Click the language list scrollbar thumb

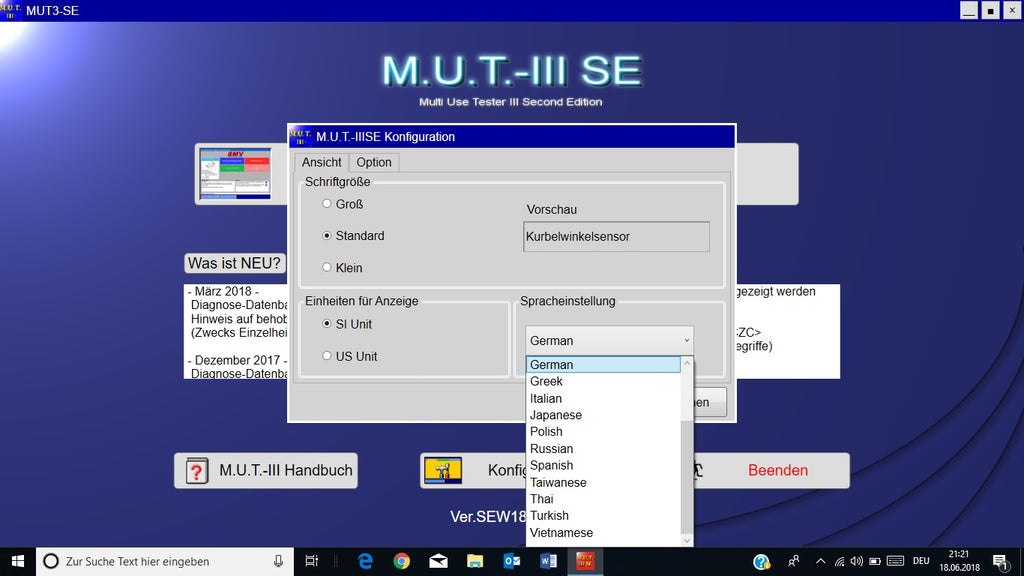point(686,477)
